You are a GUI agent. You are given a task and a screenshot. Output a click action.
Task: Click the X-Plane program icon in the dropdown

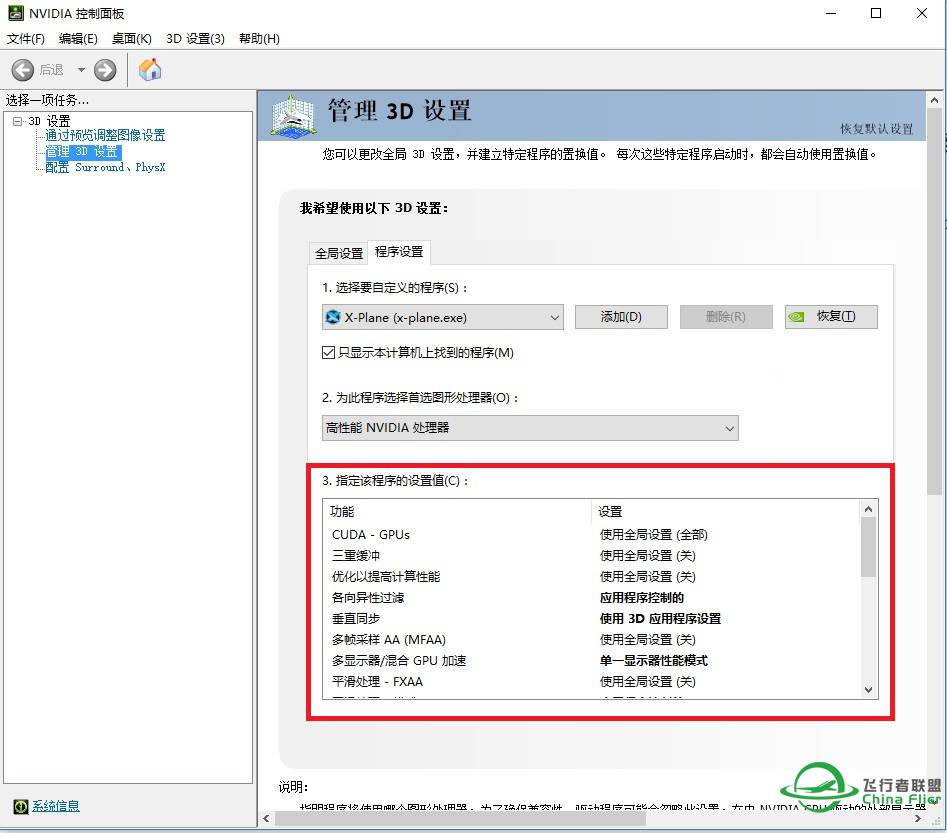(x=335, y=316)
